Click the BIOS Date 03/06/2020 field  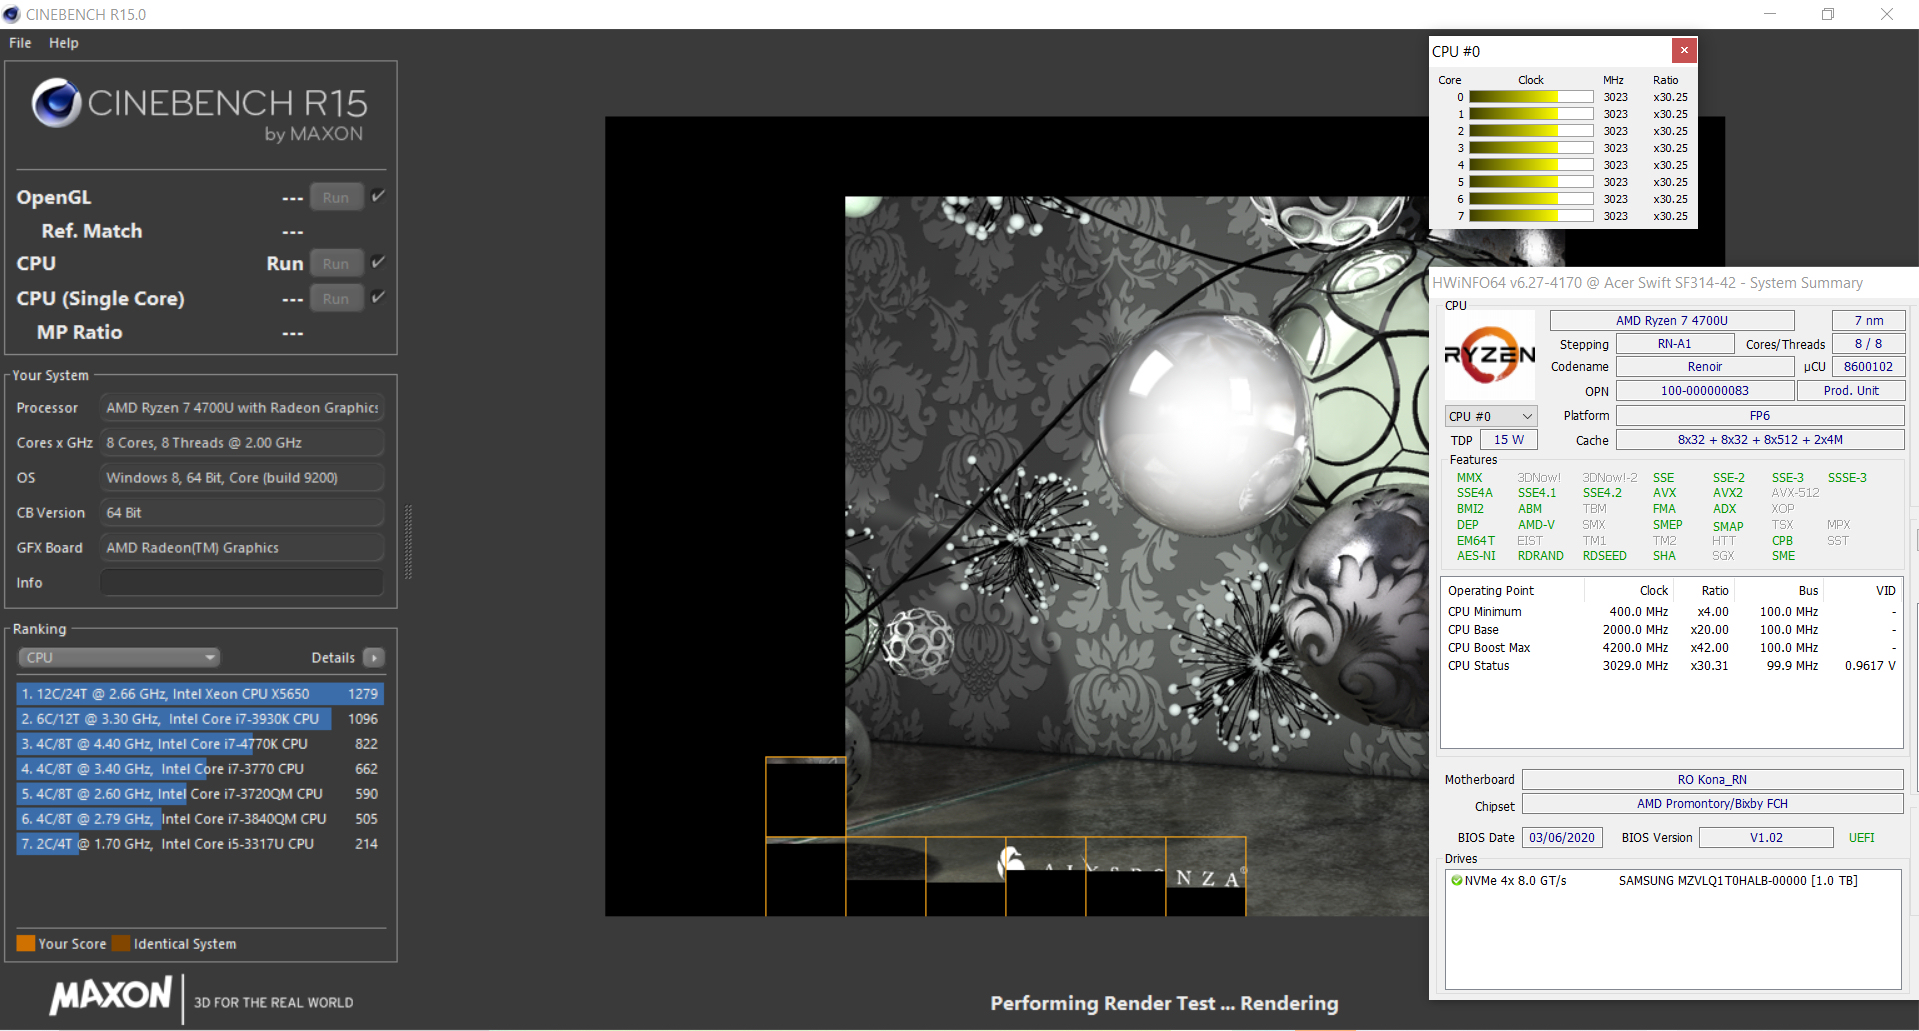tap(1562, 837)
